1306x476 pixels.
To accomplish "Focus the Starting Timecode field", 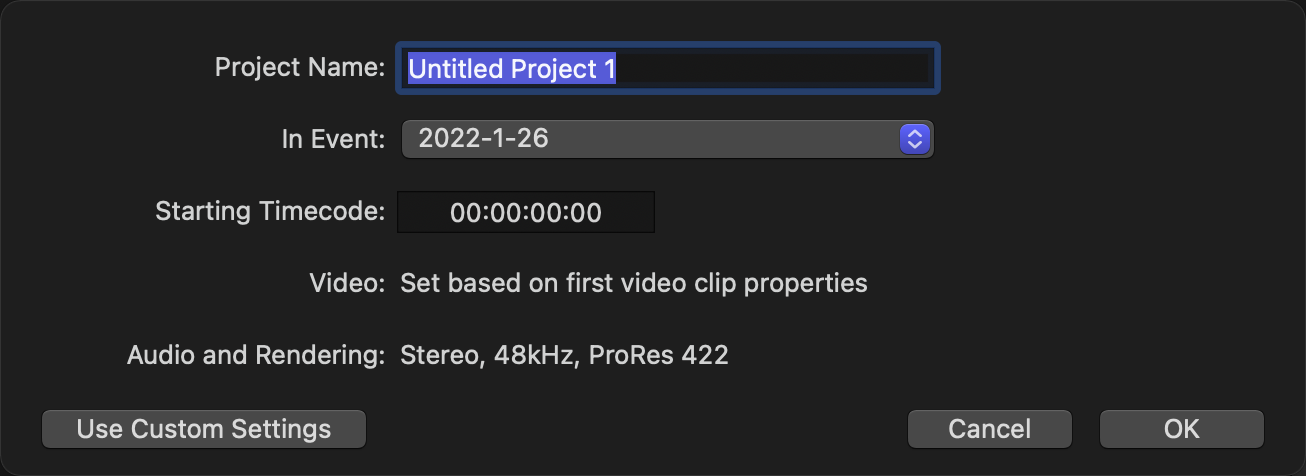I will [526, 212].
